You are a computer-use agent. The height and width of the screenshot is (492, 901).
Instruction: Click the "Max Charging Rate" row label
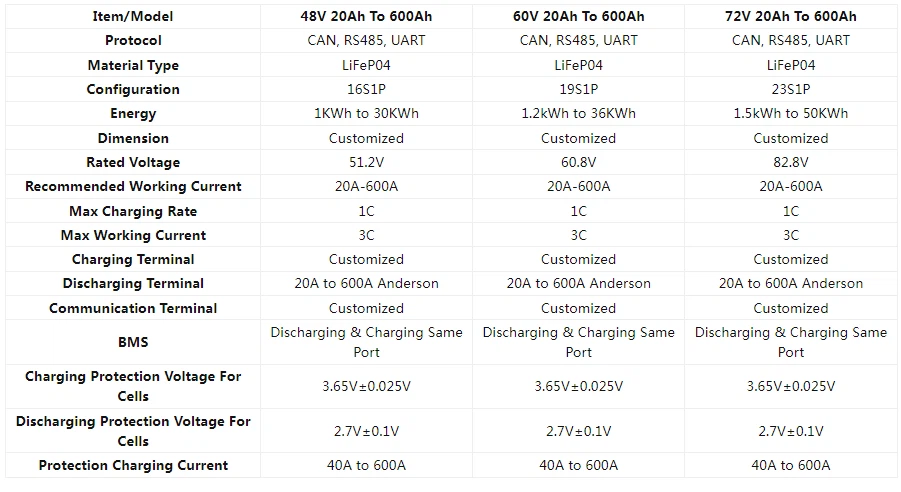pyautogui.click(x=133, y=211)
